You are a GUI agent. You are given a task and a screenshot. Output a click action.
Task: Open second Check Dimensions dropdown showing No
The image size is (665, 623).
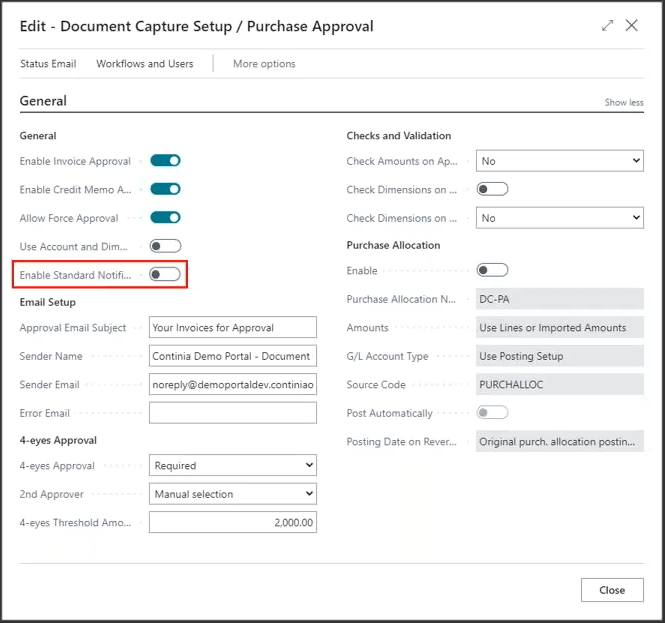[559, 218]
